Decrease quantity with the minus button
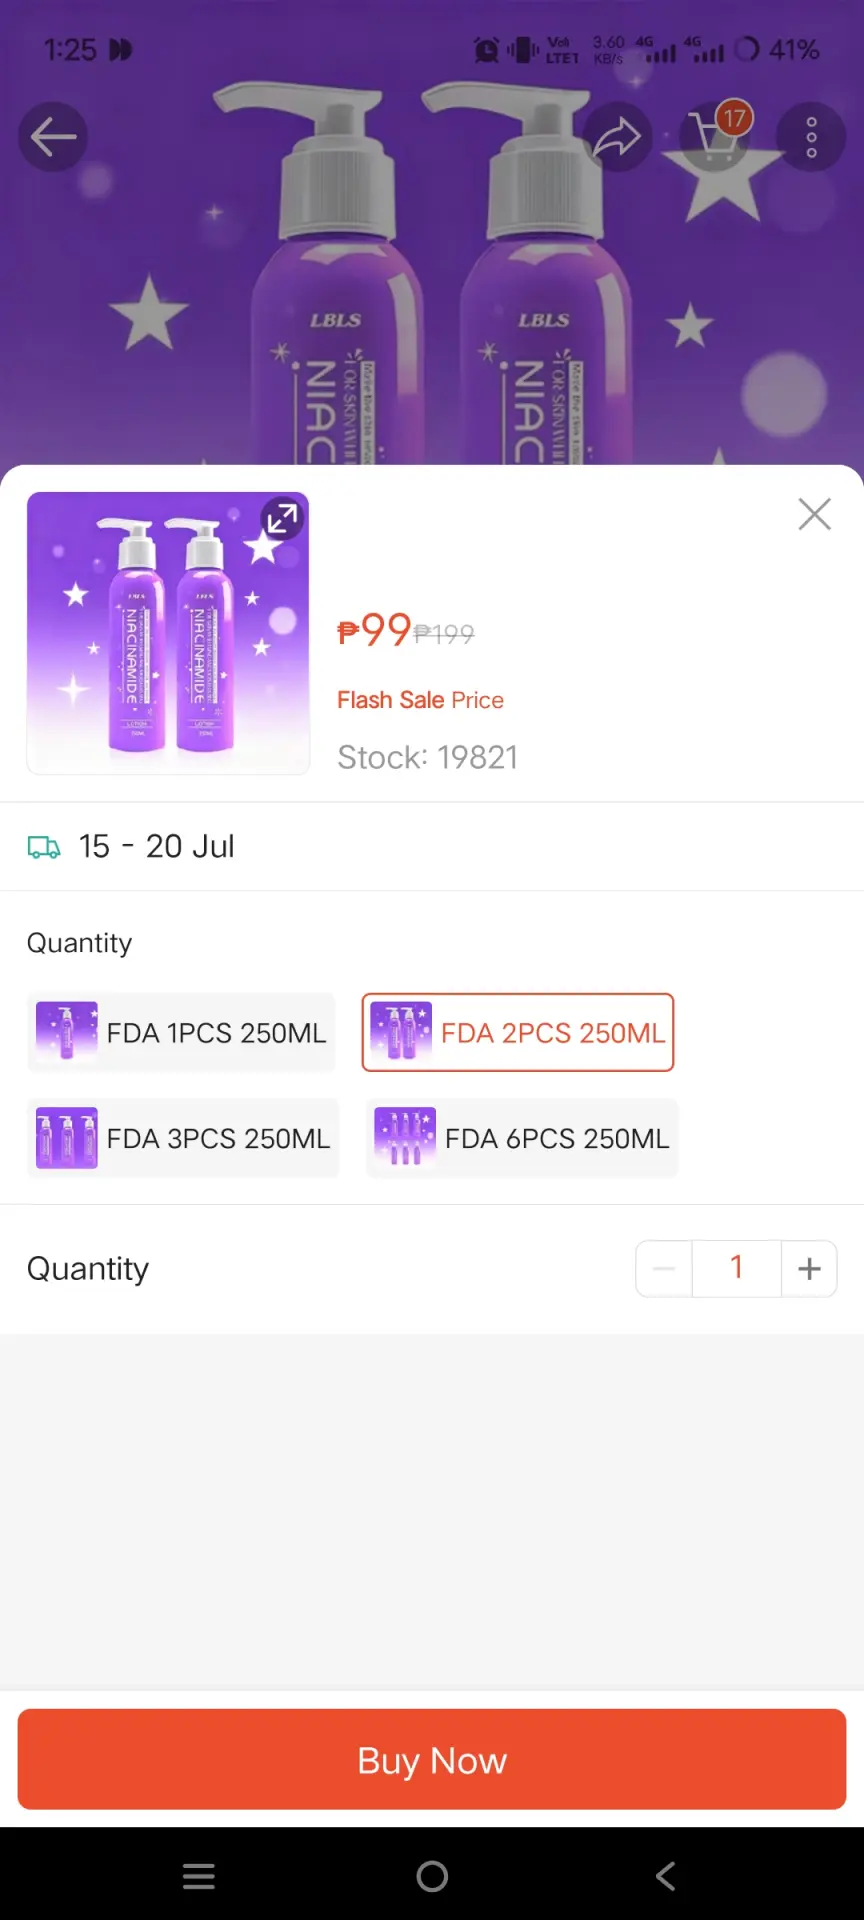Viewport: 864px width, 1920px height. (664, 1269)
